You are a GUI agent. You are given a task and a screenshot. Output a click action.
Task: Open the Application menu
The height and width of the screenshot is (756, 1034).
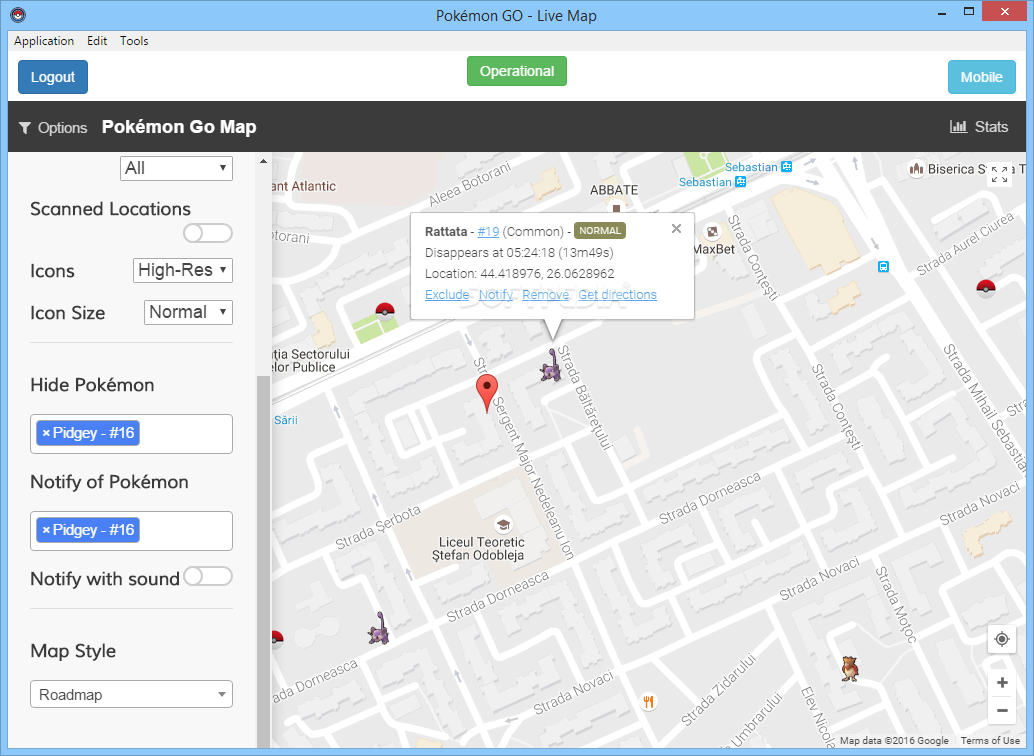(44, 41)
